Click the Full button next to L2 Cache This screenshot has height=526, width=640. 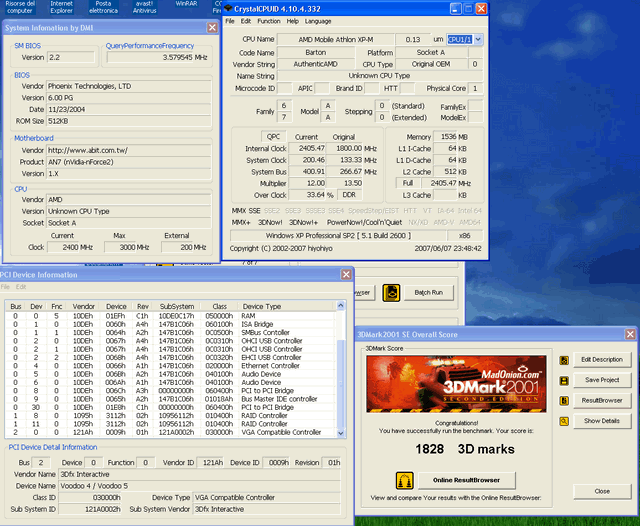408,183
